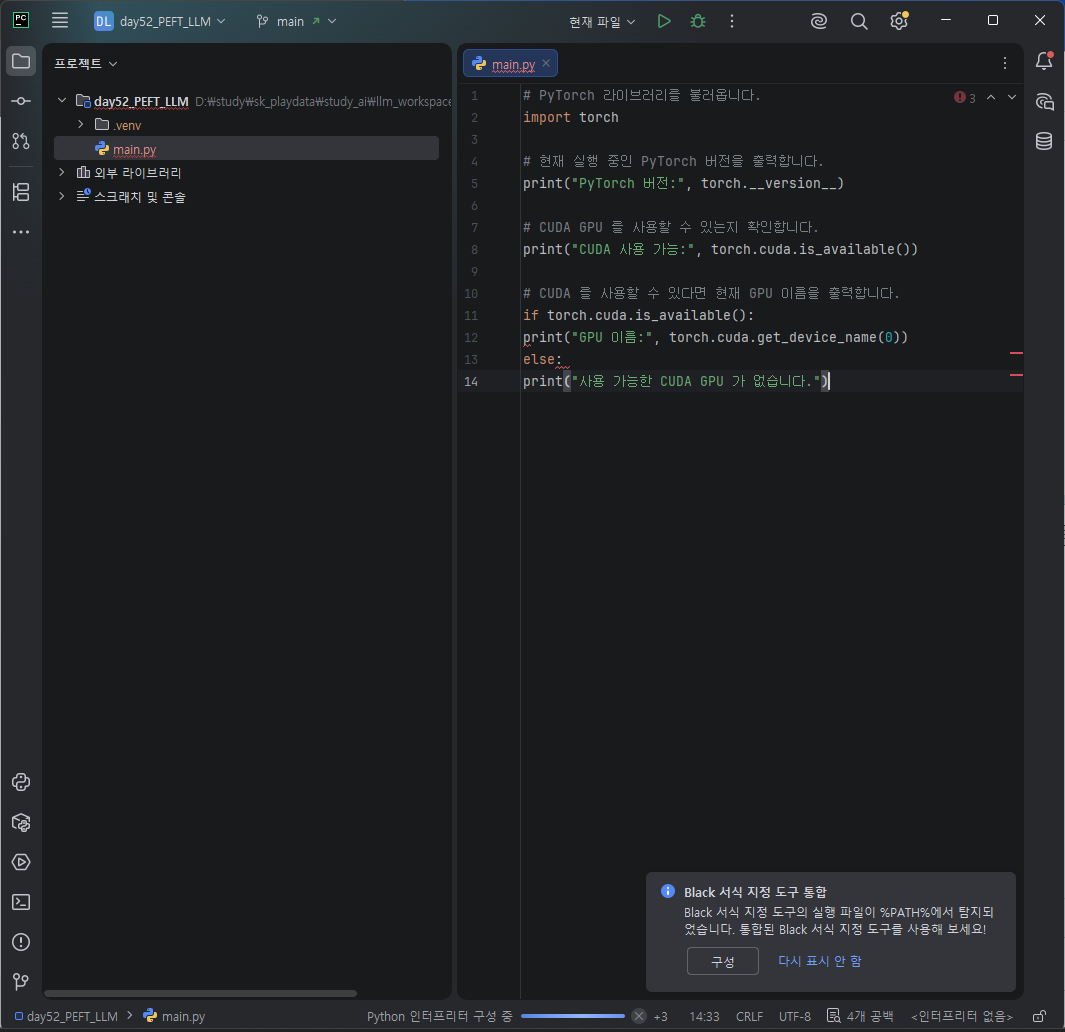The image size is (1065, 1032).
Task: Open the AI assistant swirl icon
Action: (x=819, y=21)
